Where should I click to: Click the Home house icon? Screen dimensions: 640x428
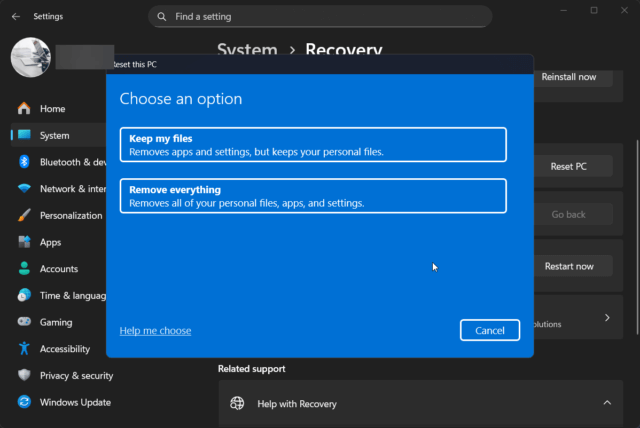(24, 109)
